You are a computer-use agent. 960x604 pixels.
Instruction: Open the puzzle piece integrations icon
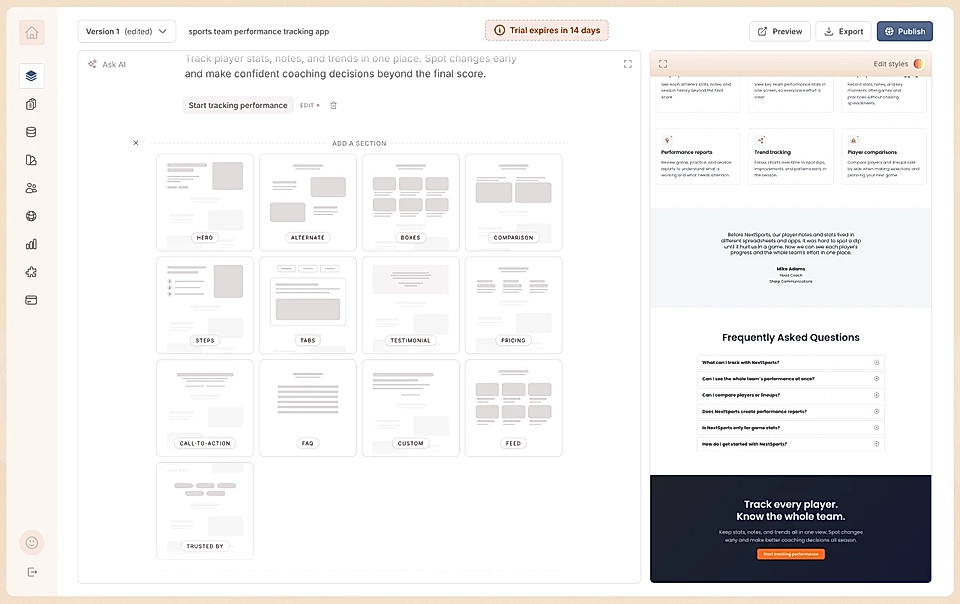click(31, 272)
